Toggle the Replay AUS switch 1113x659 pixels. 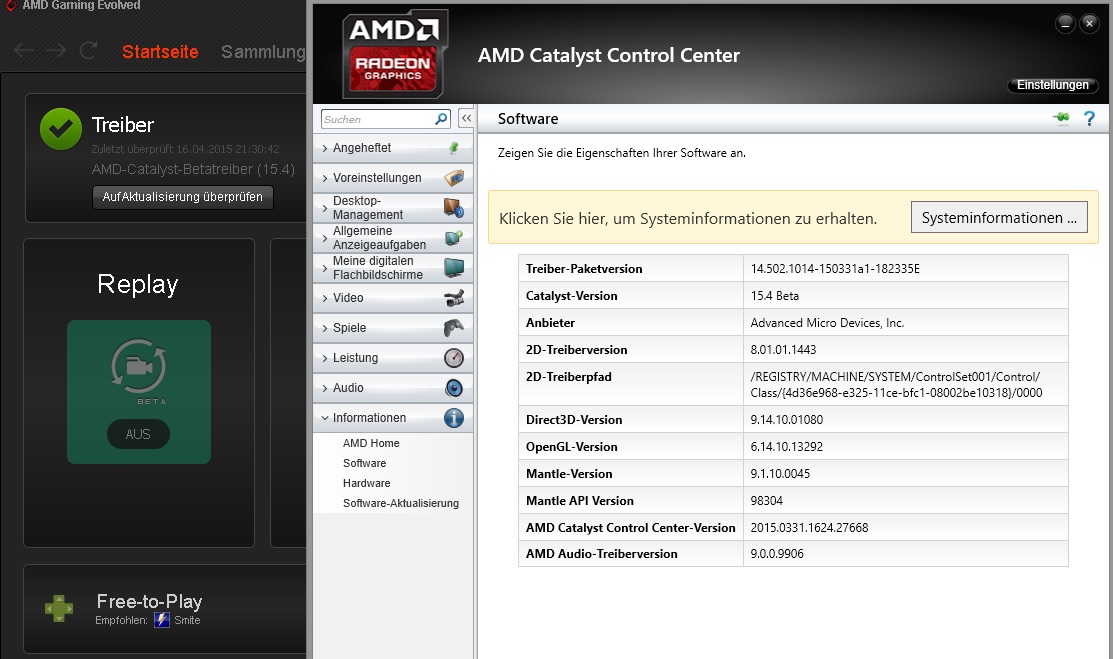(138, 434)
